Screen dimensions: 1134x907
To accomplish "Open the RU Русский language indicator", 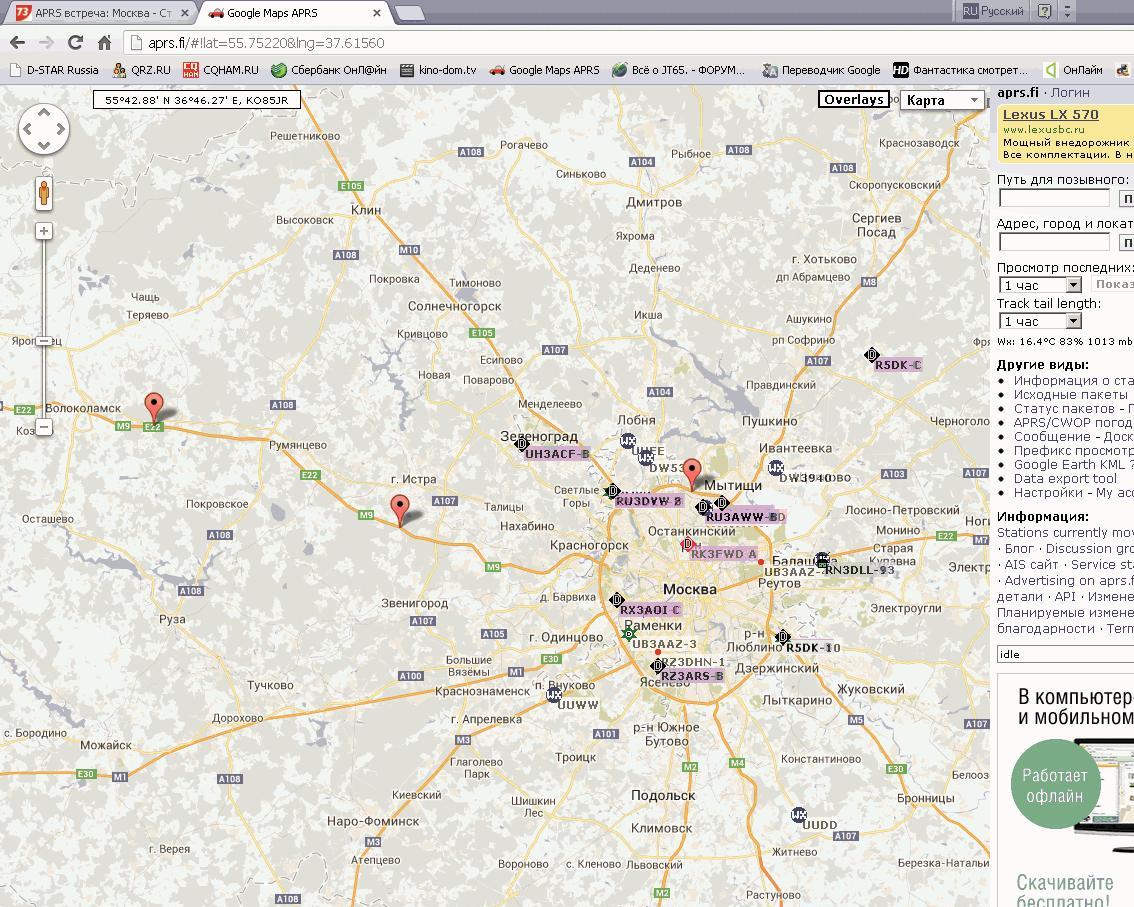I will coord(993,11).
